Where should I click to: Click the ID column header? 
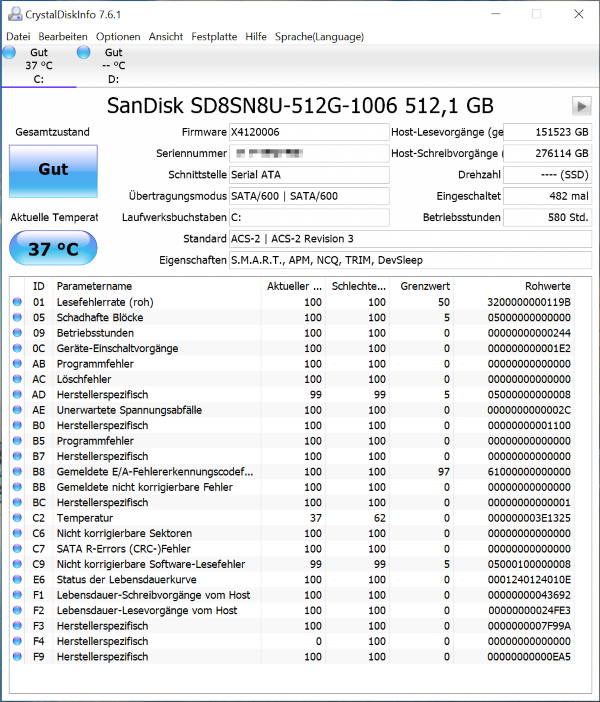(39, 286)
